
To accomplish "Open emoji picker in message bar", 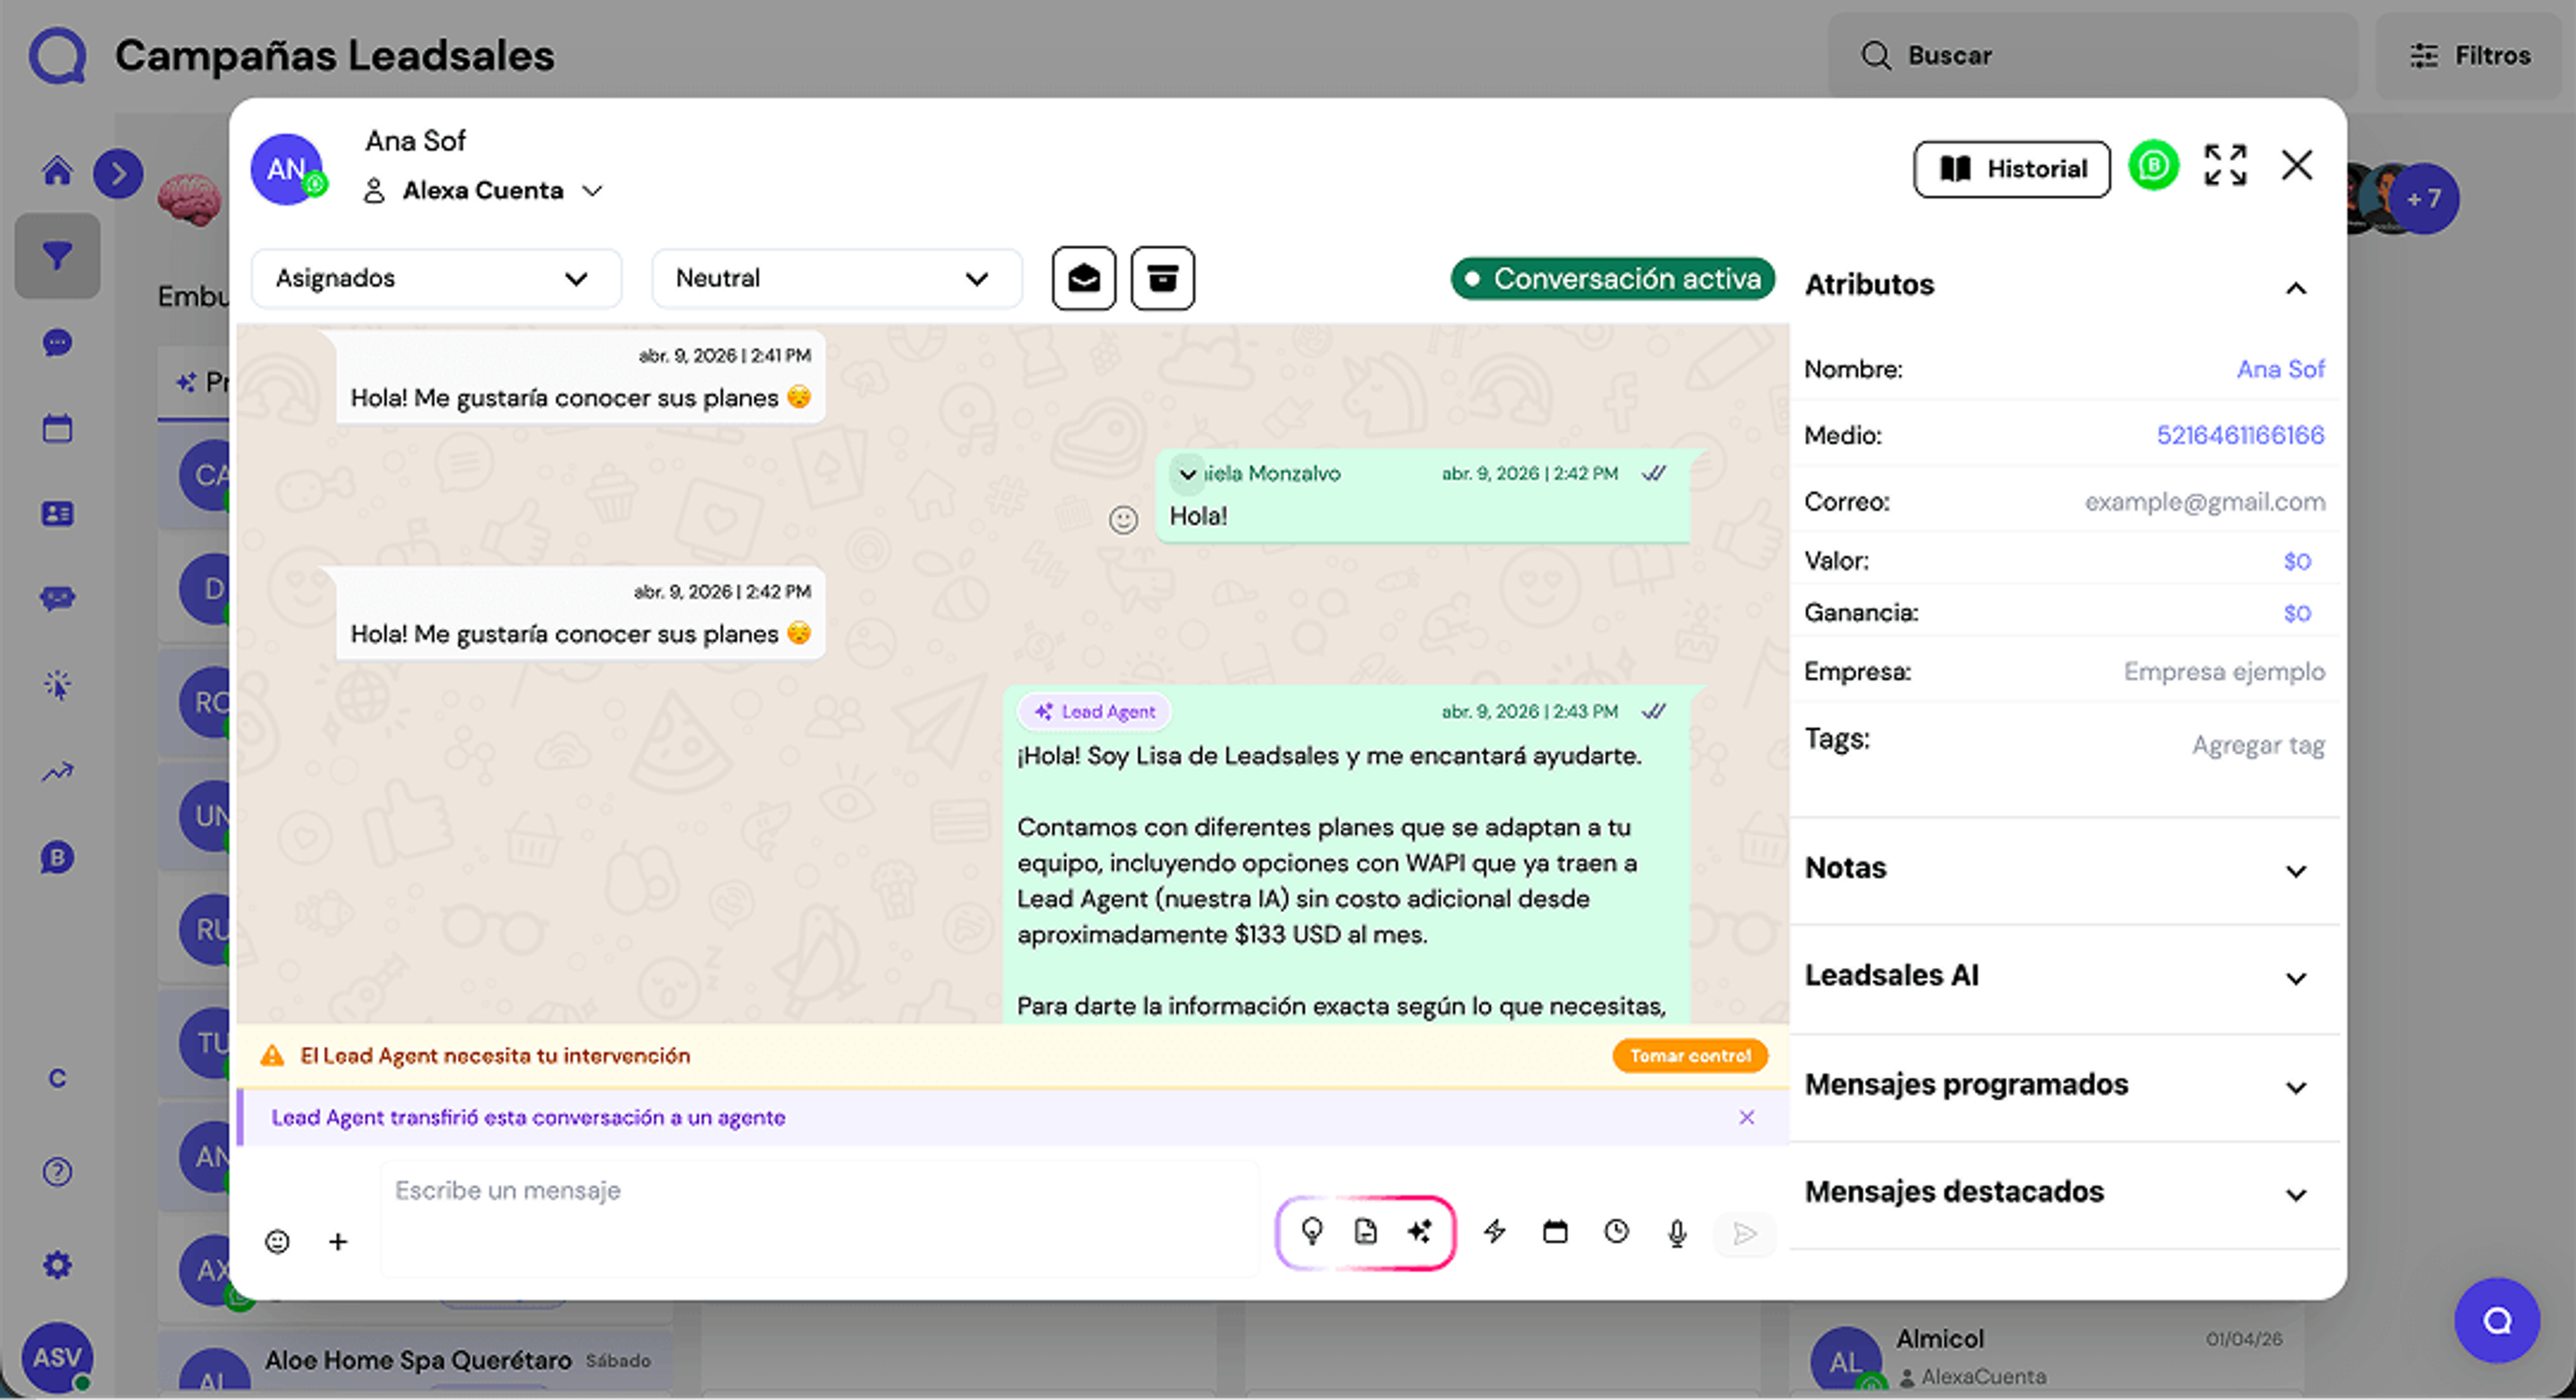I will (x=277, y=1241).
